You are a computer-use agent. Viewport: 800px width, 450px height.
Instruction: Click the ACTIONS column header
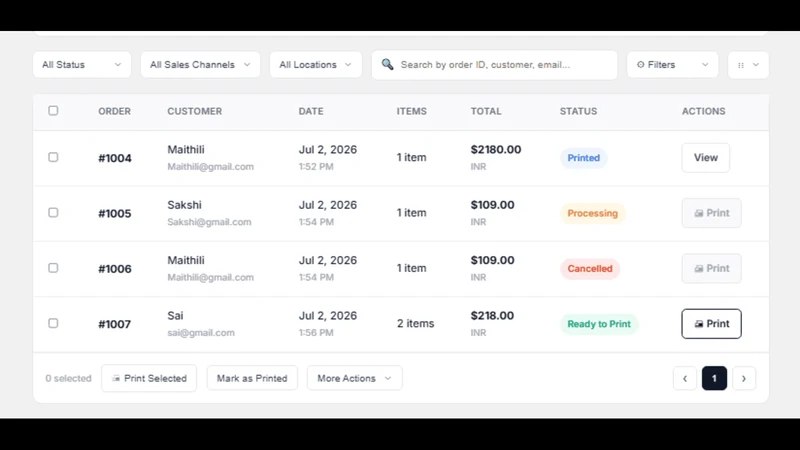pyautogui.click(x=704, y=111)
